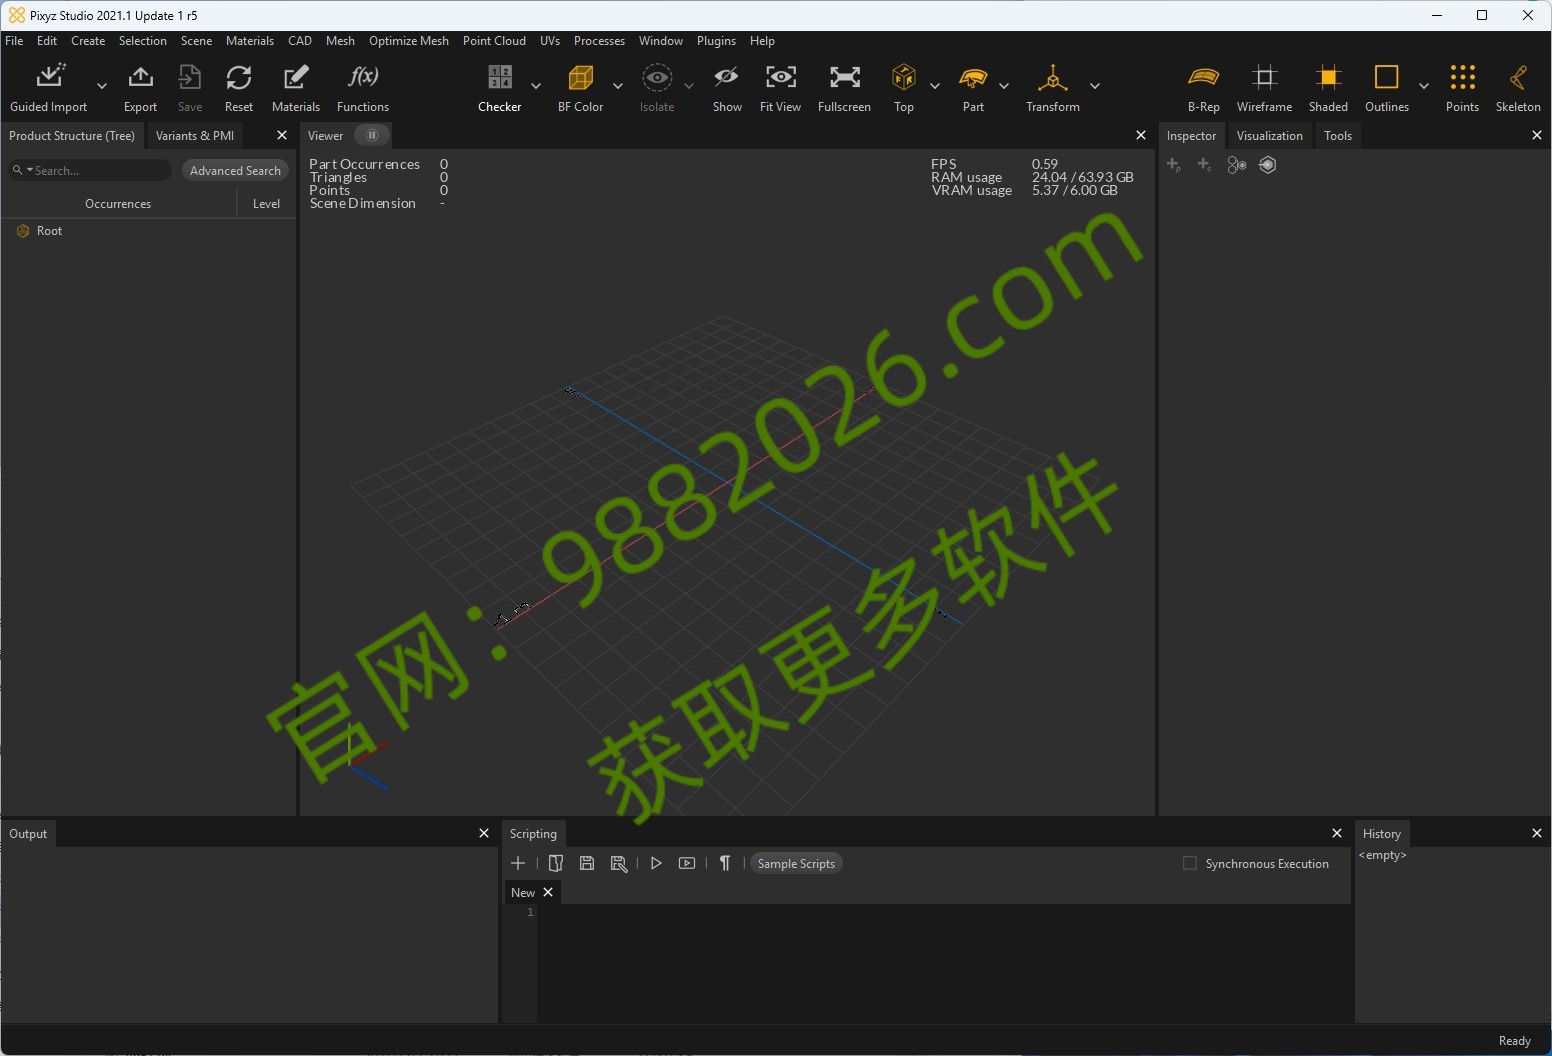Screen dimensions: 1552x1056
Task: Pause the Viewer with the pause toggle
Action: coord(372,135)
